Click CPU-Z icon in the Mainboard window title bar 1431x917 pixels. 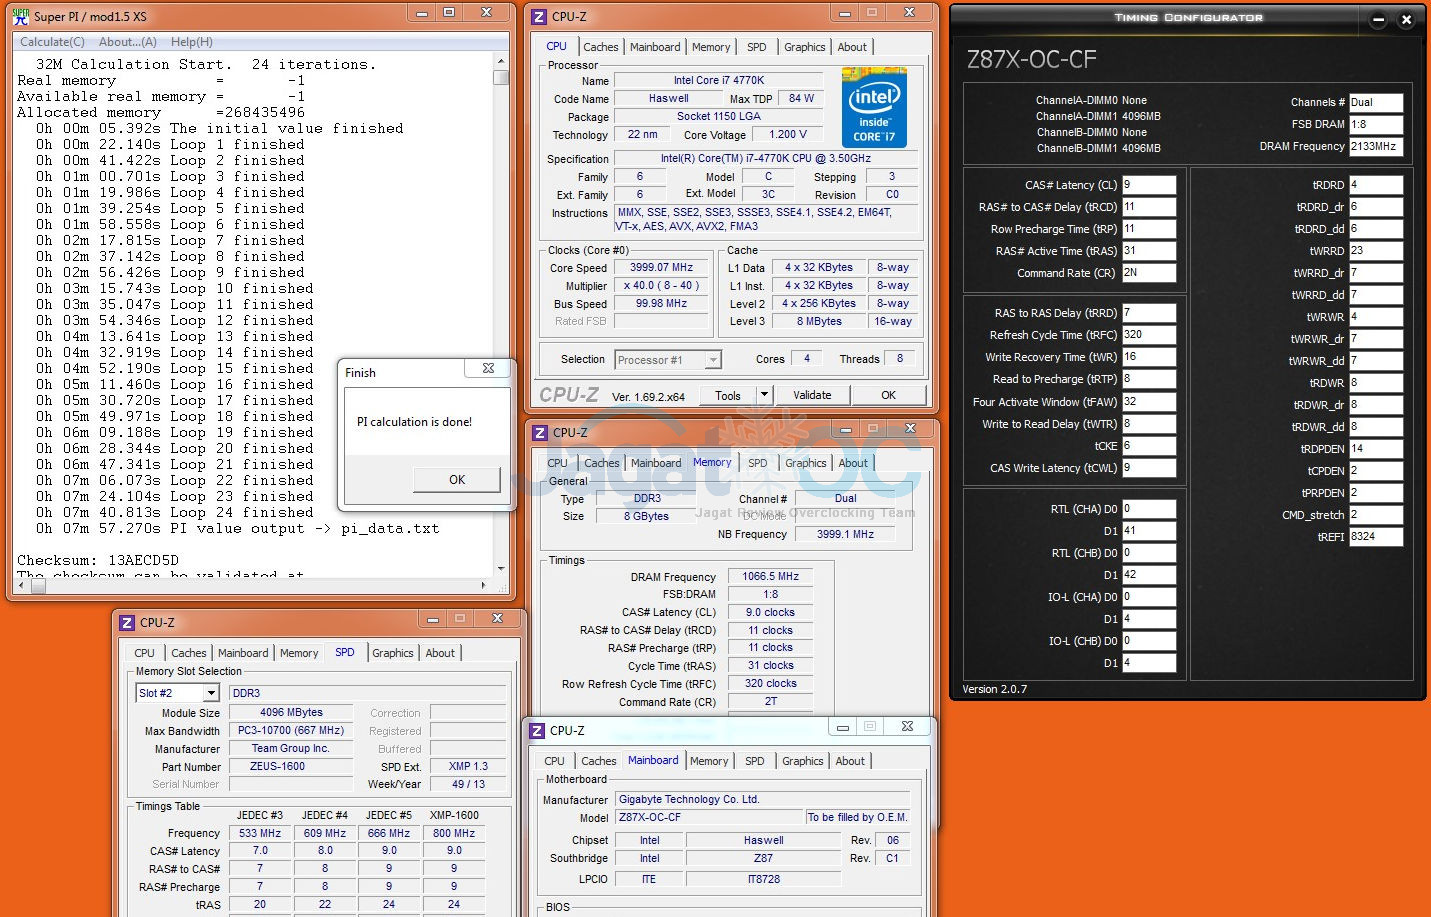click(538, 730)
